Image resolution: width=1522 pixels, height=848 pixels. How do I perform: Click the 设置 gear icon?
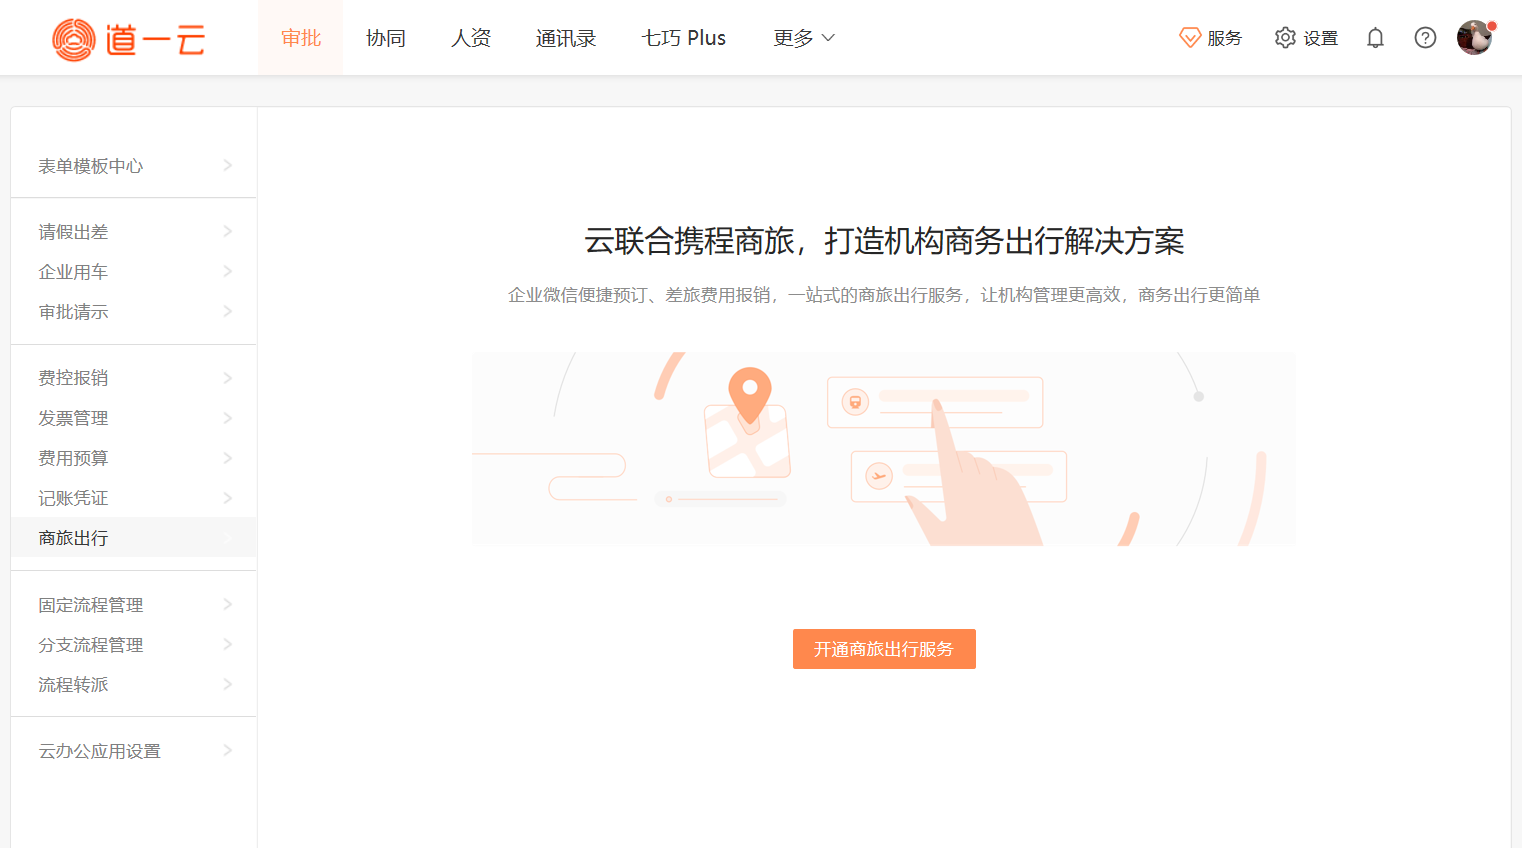[x=1285, y=38]
